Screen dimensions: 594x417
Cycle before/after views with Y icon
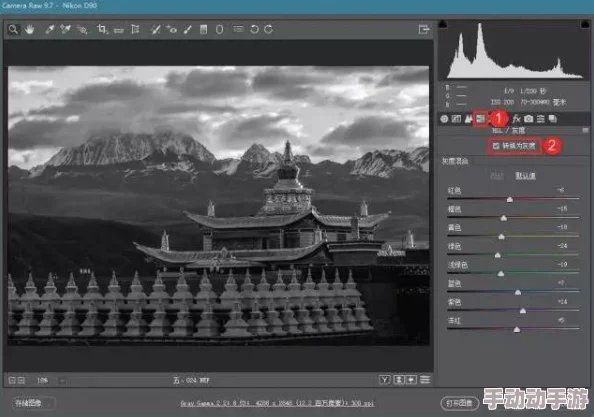click(385, 380)
